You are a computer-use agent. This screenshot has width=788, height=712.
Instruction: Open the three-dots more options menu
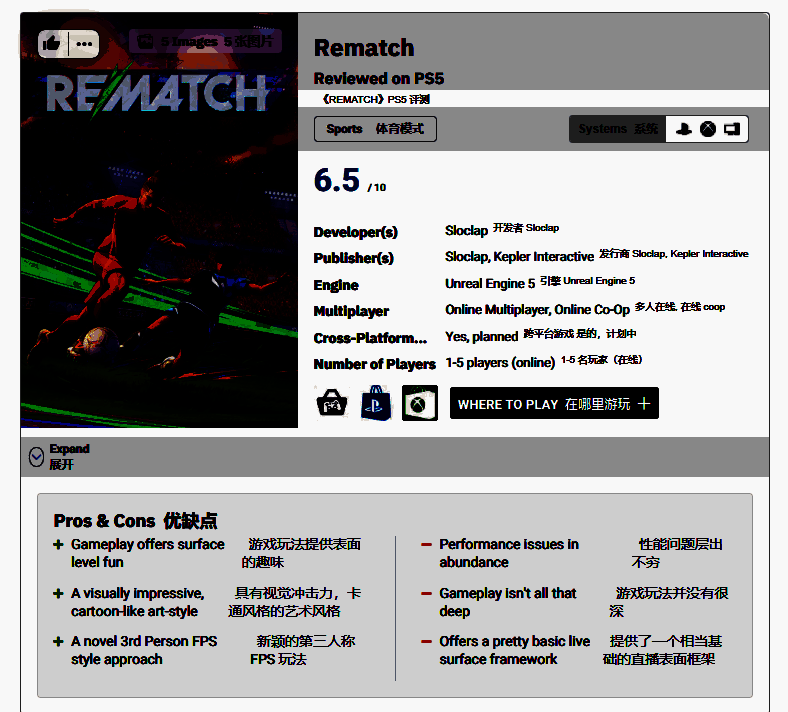point(84,43)
